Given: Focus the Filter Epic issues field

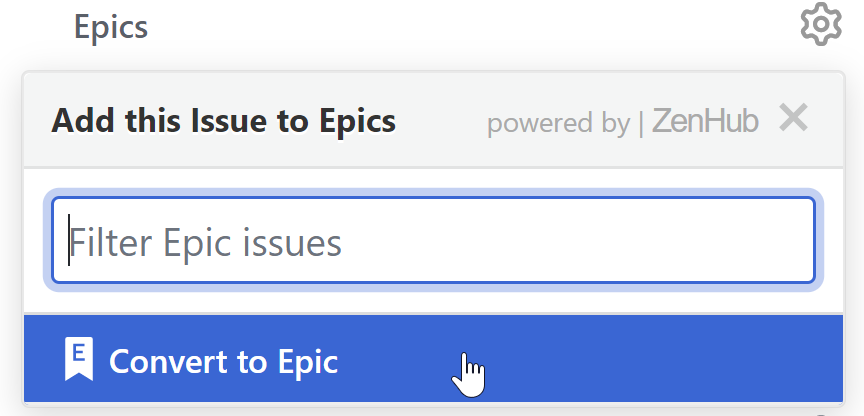Looking at the screenshot, I should [x=433, y=240].
